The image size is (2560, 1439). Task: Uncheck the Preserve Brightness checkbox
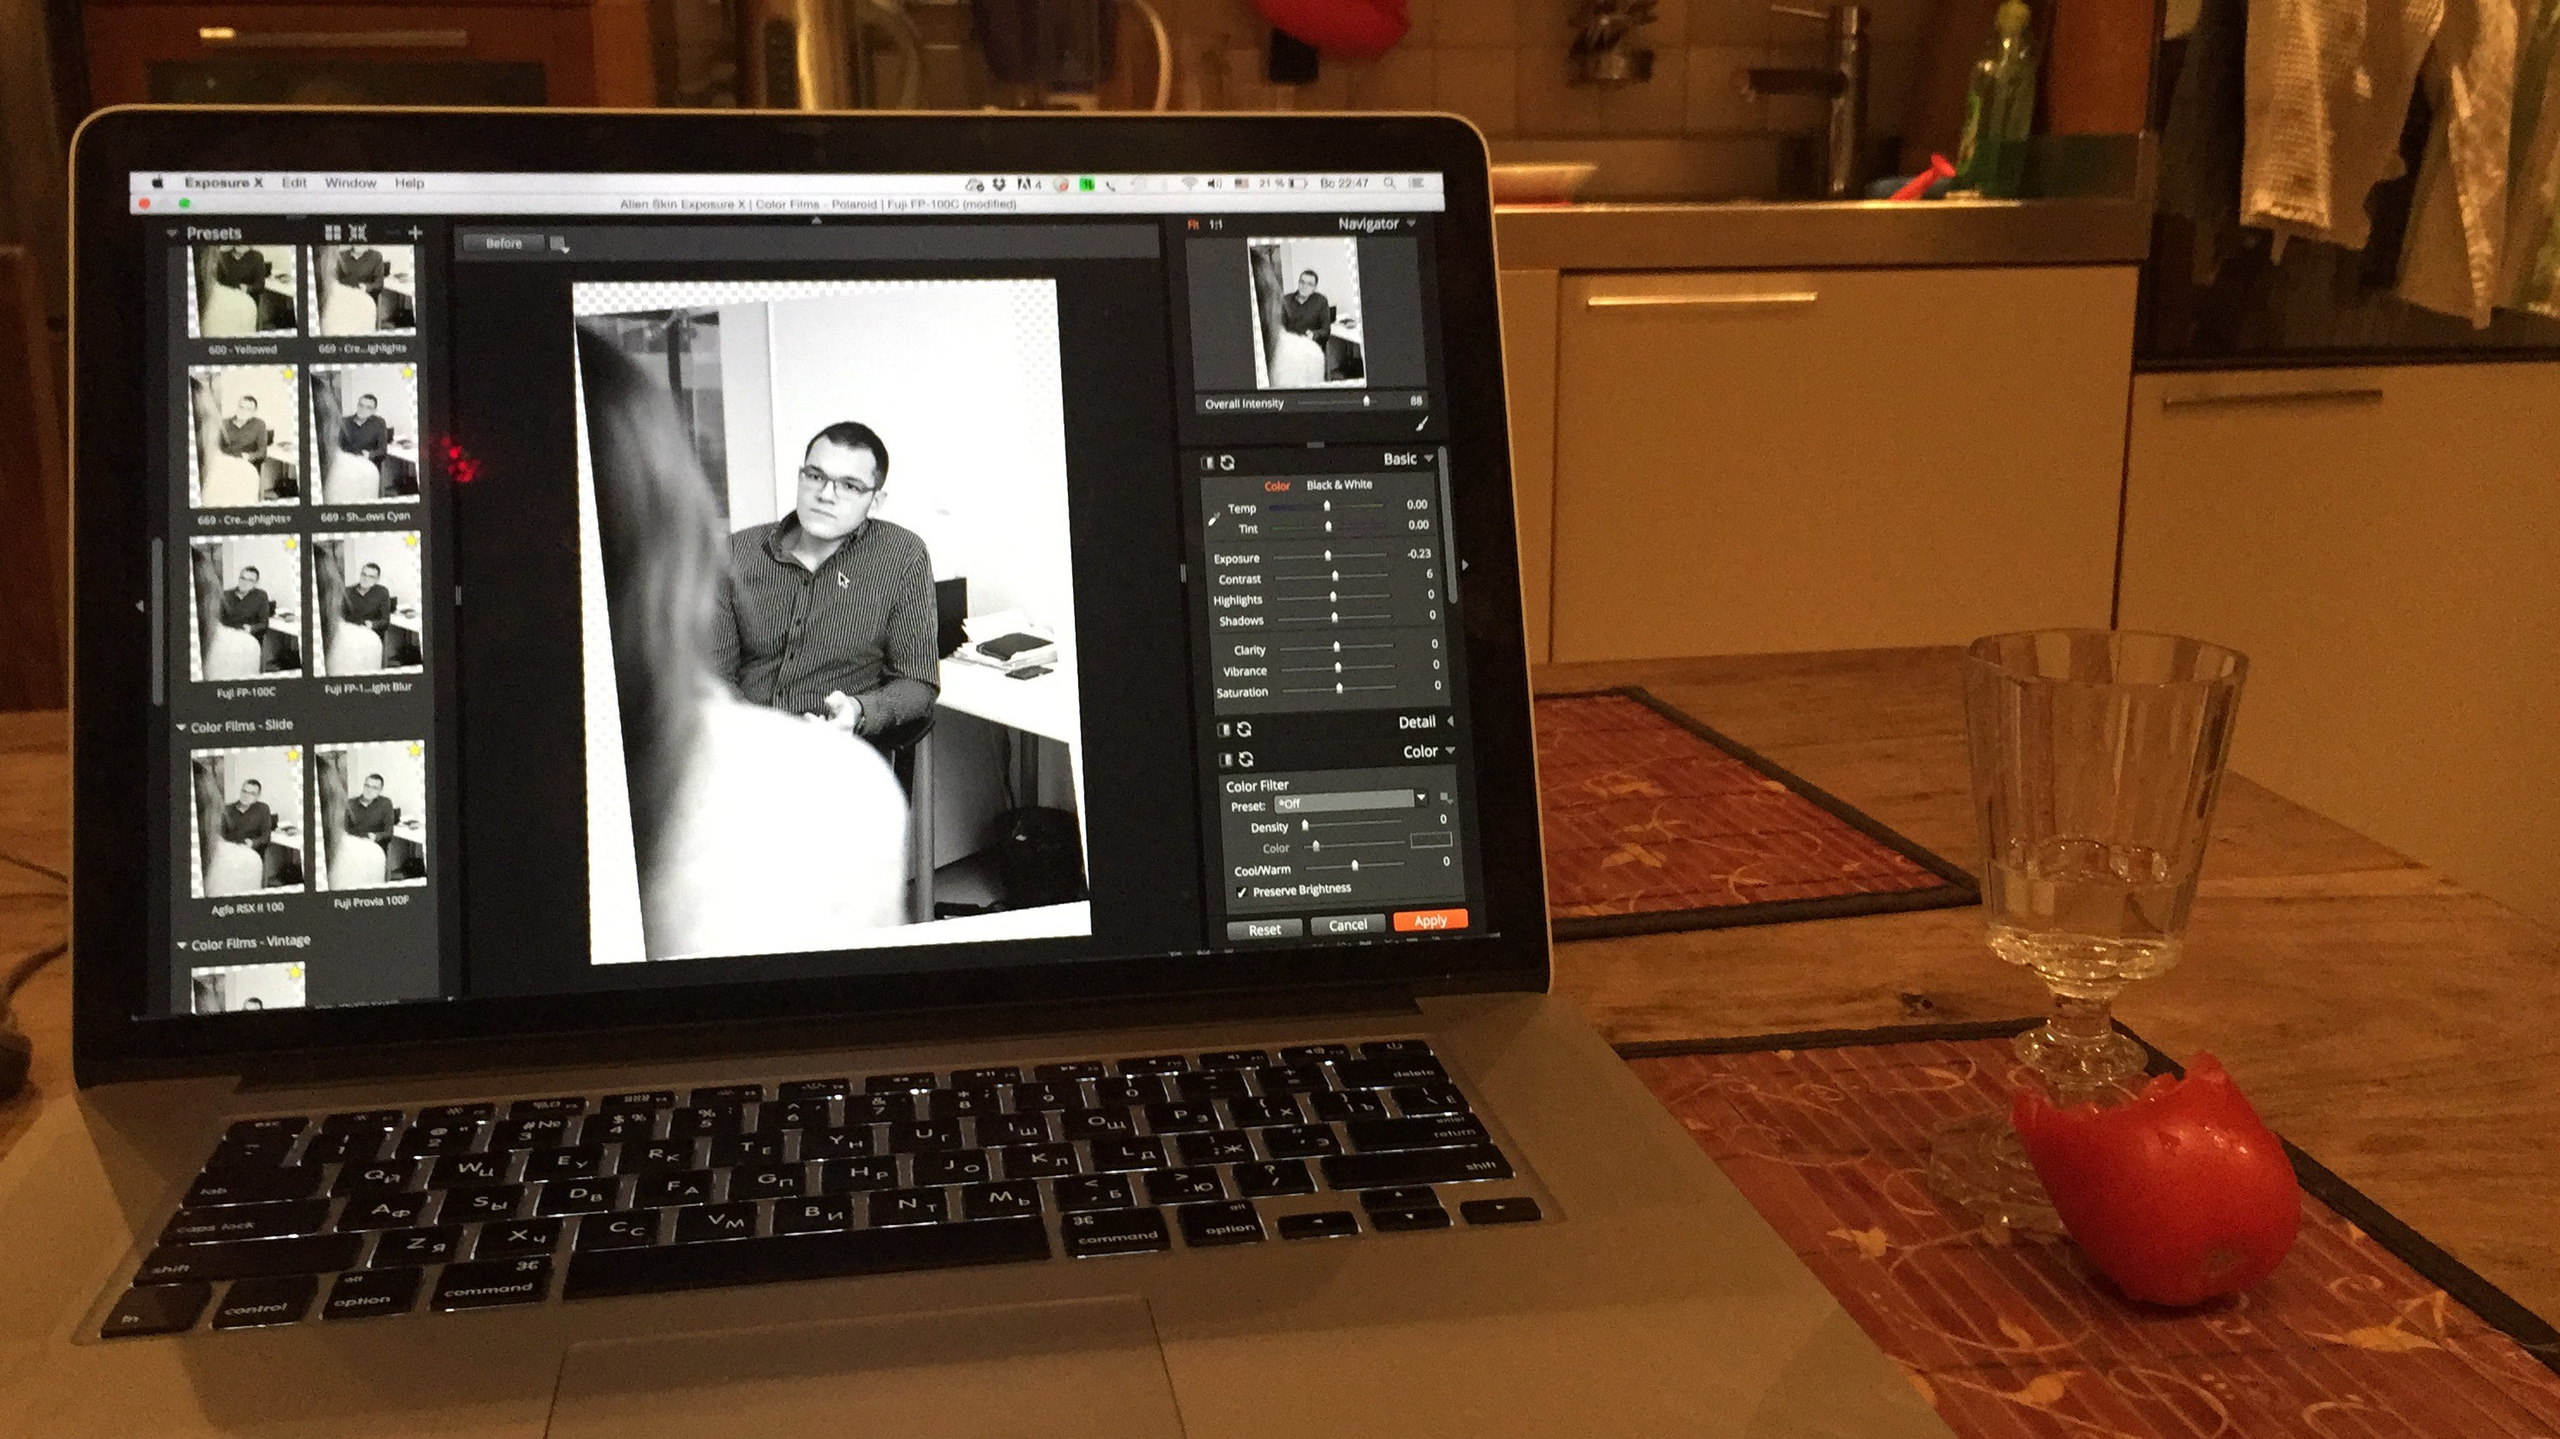pos(1242,892)
